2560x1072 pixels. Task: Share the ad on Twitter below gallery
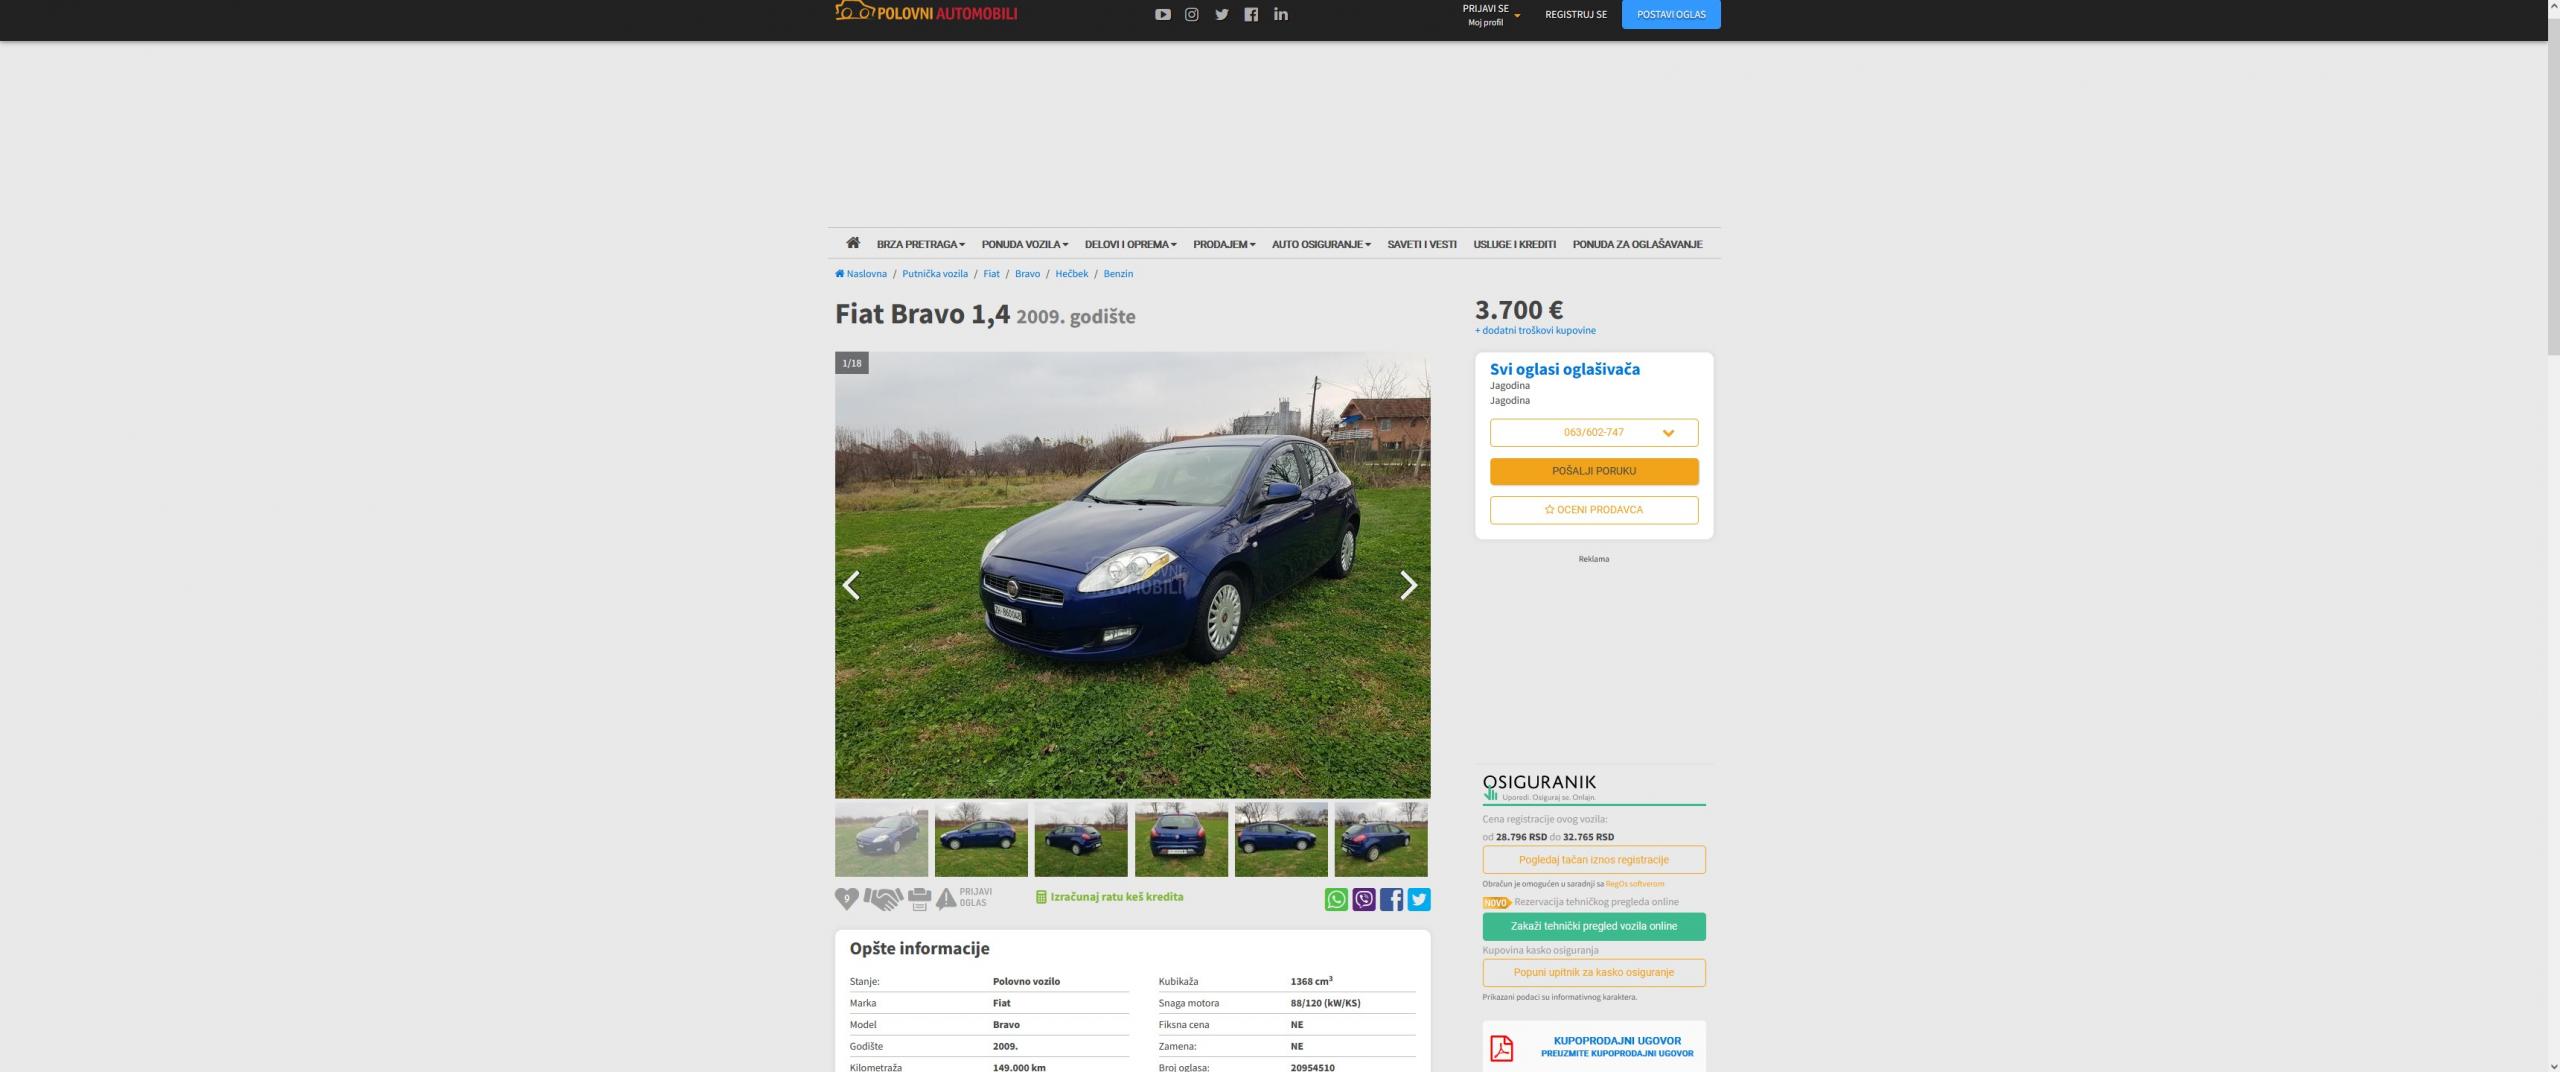[x=1419, y=899]
